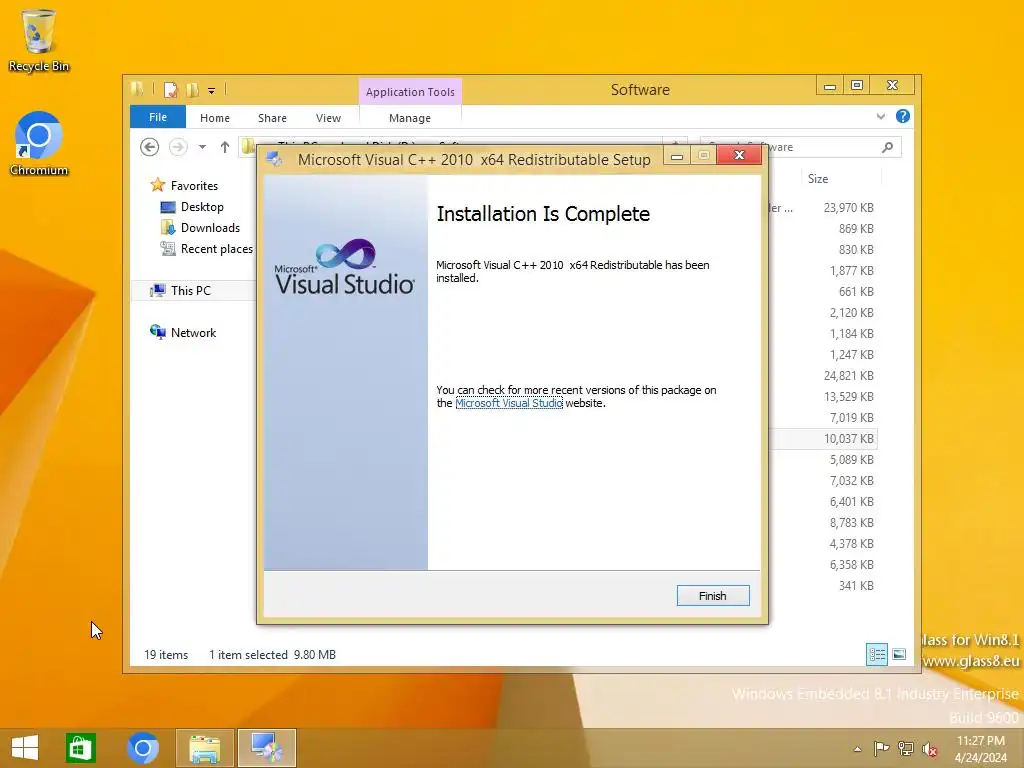Click the Explorer Back navigation arrow
This screenshot has height=768, width=1024.
150,147
